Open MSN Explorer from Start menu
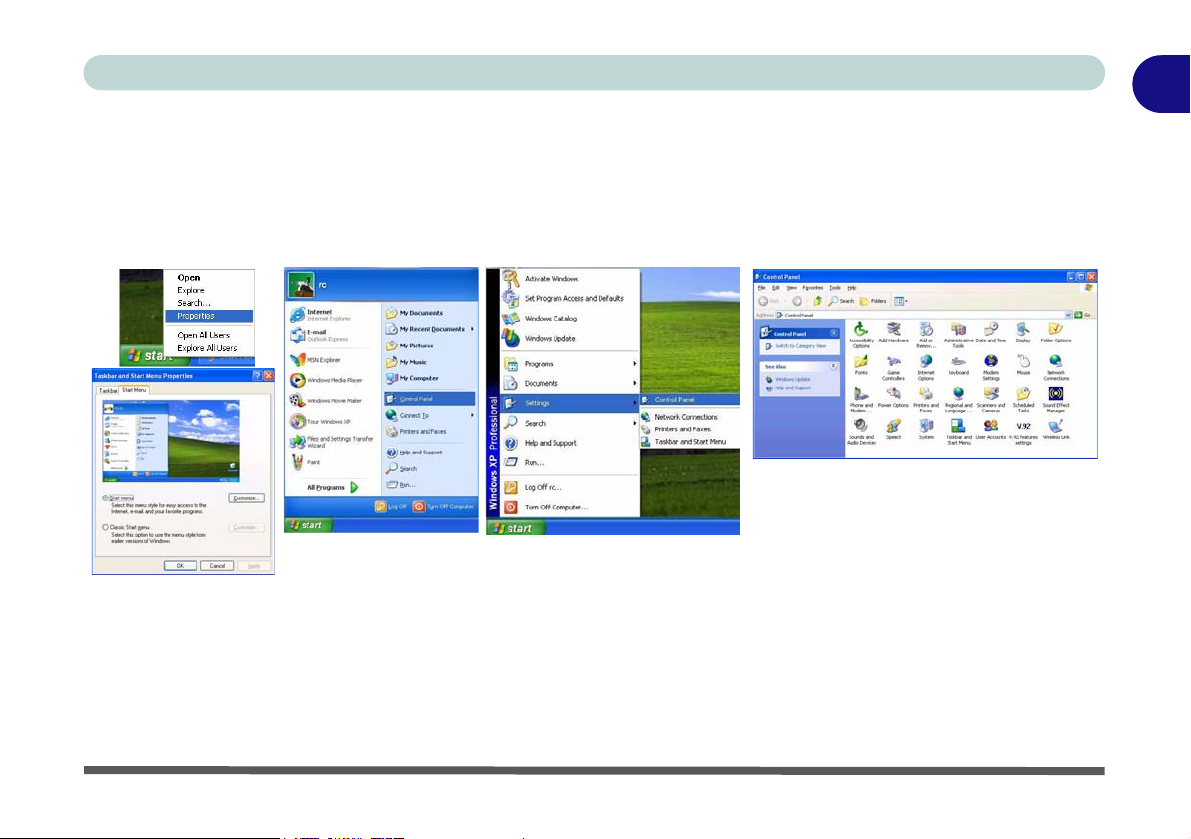The height and width of the screenshot is (839, 1191). click(x=316, y=360)
